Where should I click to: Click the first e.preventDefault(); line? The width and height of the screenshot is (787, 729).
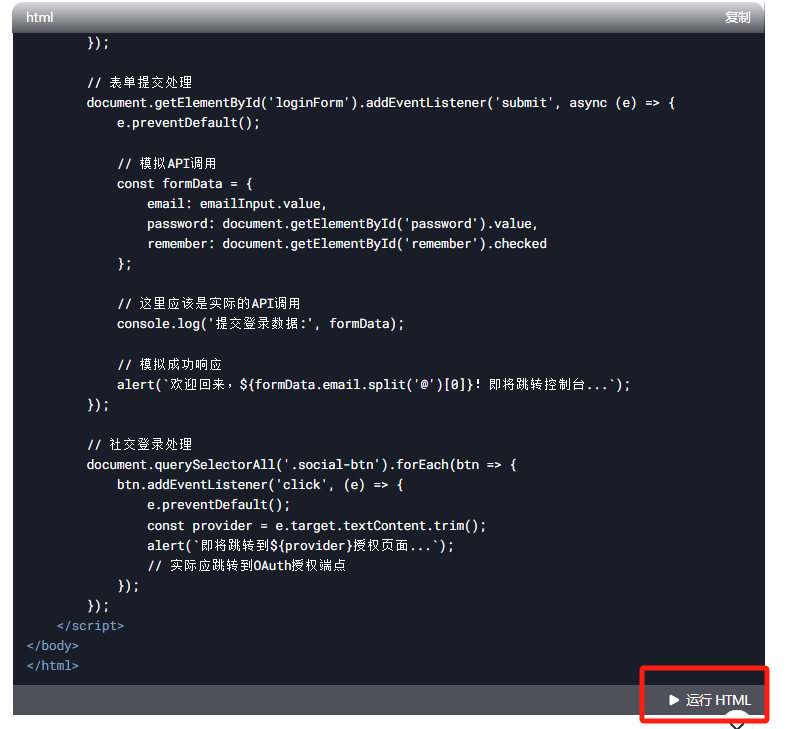click(188, 123)
